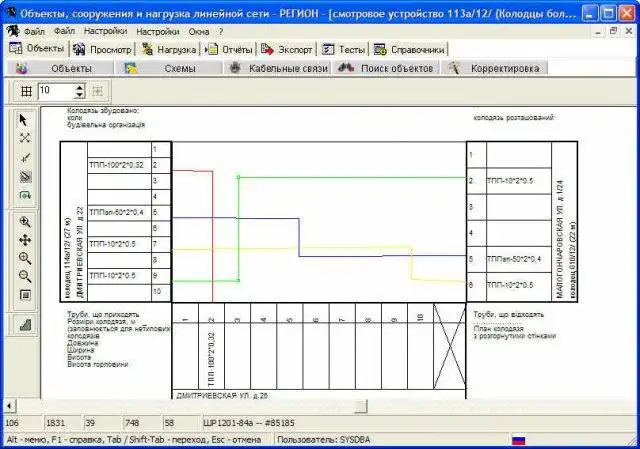Viewport: 640px width, 449px height.
Task: Select the blue cable line
Action: pyautogui.click(x=299, y=237)
